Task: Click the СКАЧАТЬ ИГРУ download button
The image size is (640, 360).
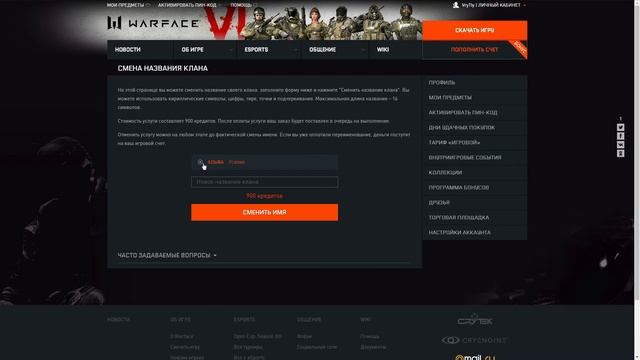Action: (x=475, y=30)
